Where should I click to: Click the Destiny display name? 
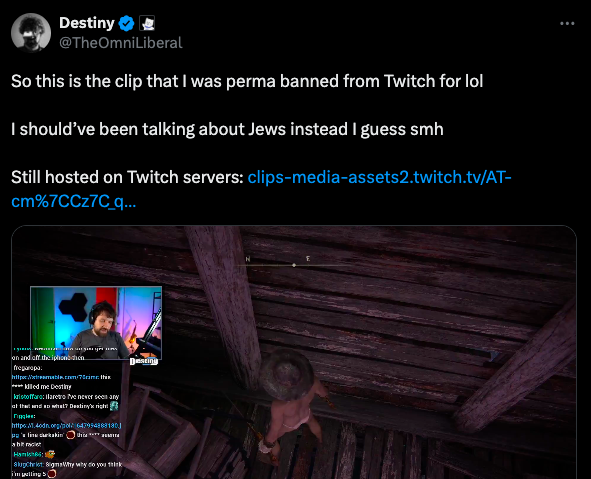(x=87, y=23)
